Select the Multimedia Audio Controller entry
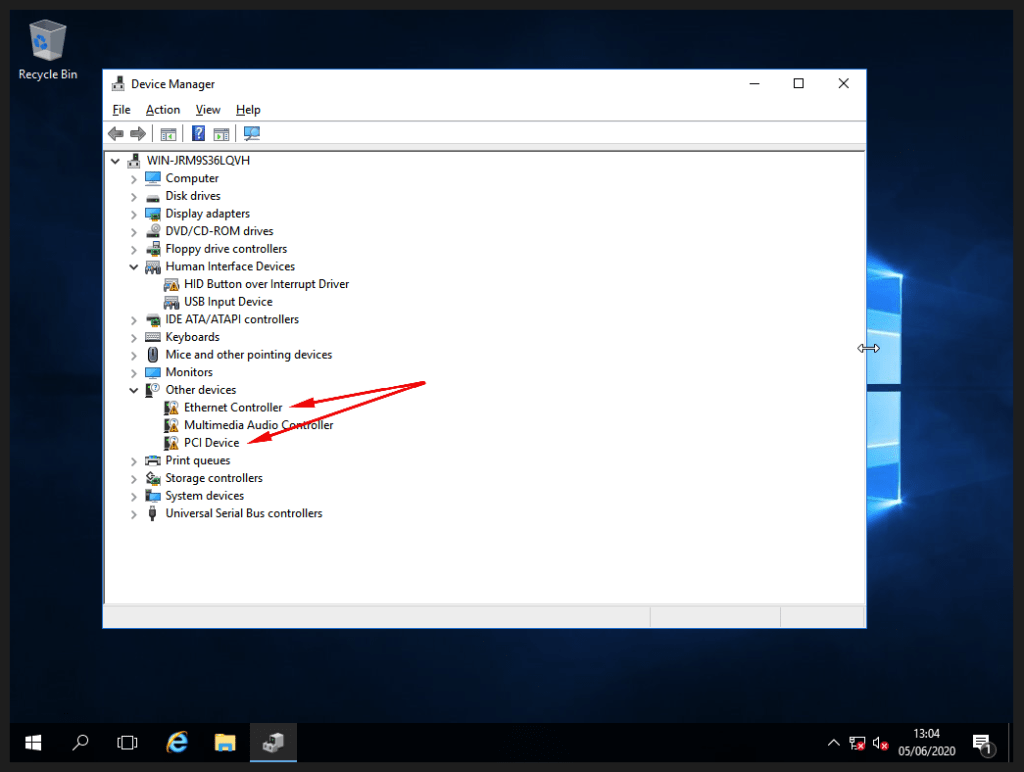1024x772 pixels. coord(258,424)
